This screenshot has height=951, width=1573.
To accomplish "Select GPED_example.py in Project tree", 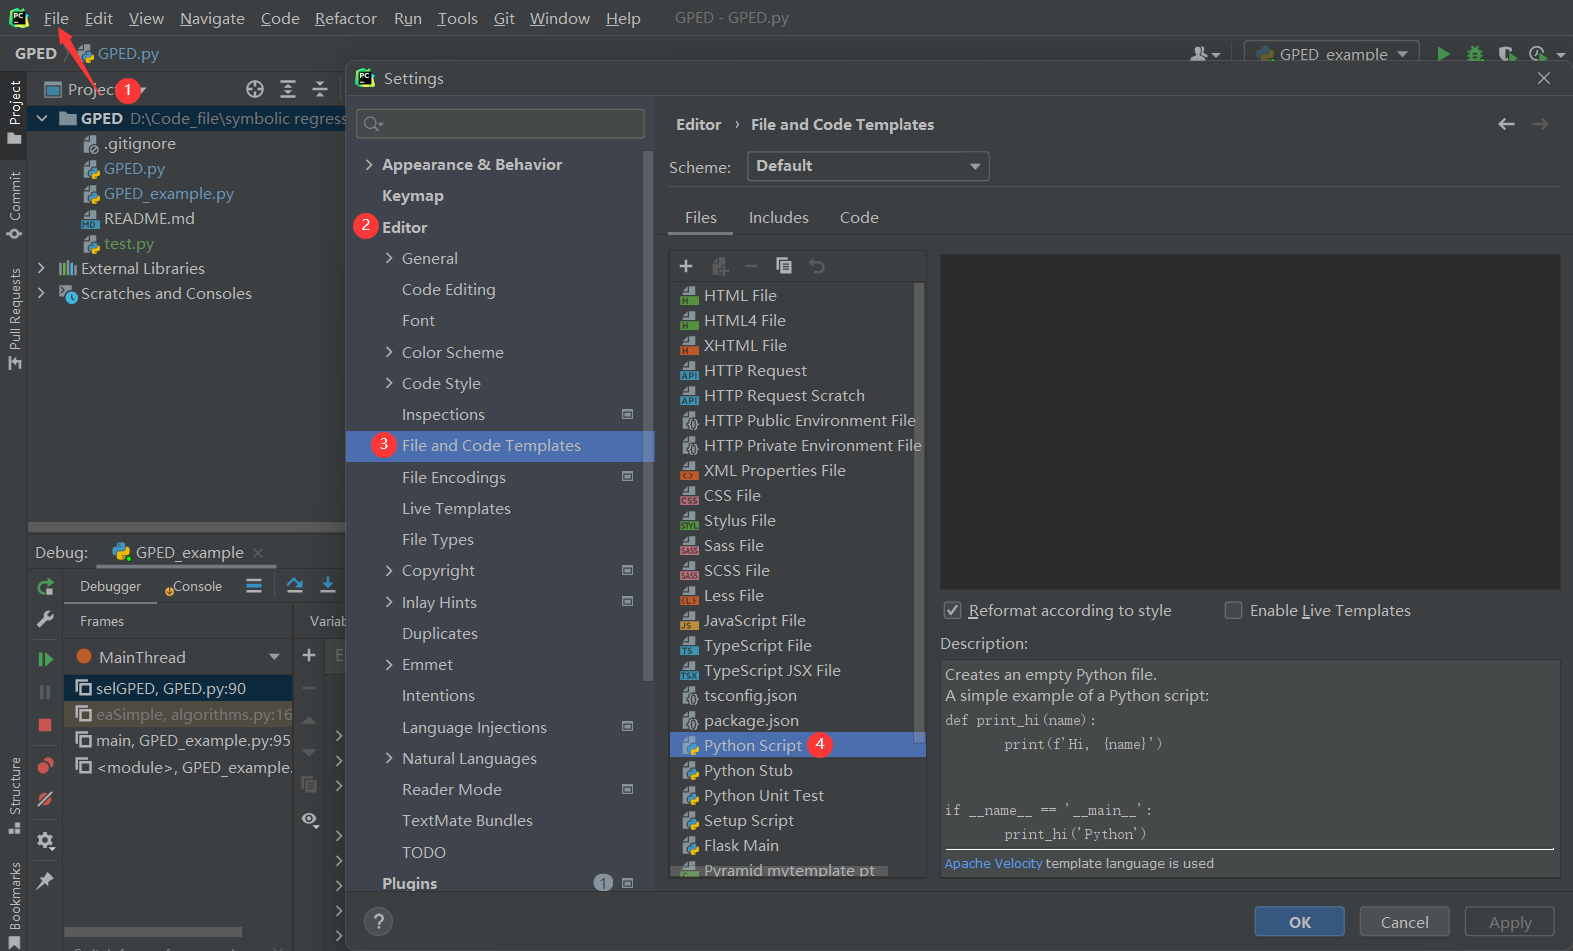I will 168,193.
